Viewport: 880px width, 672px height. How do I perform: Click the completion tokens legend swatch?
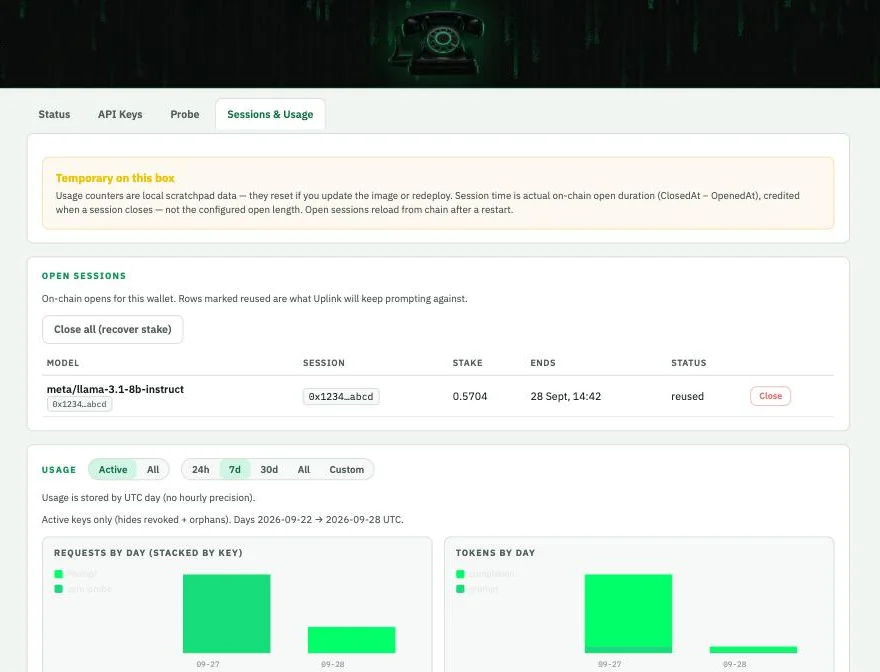click(460, 574)
